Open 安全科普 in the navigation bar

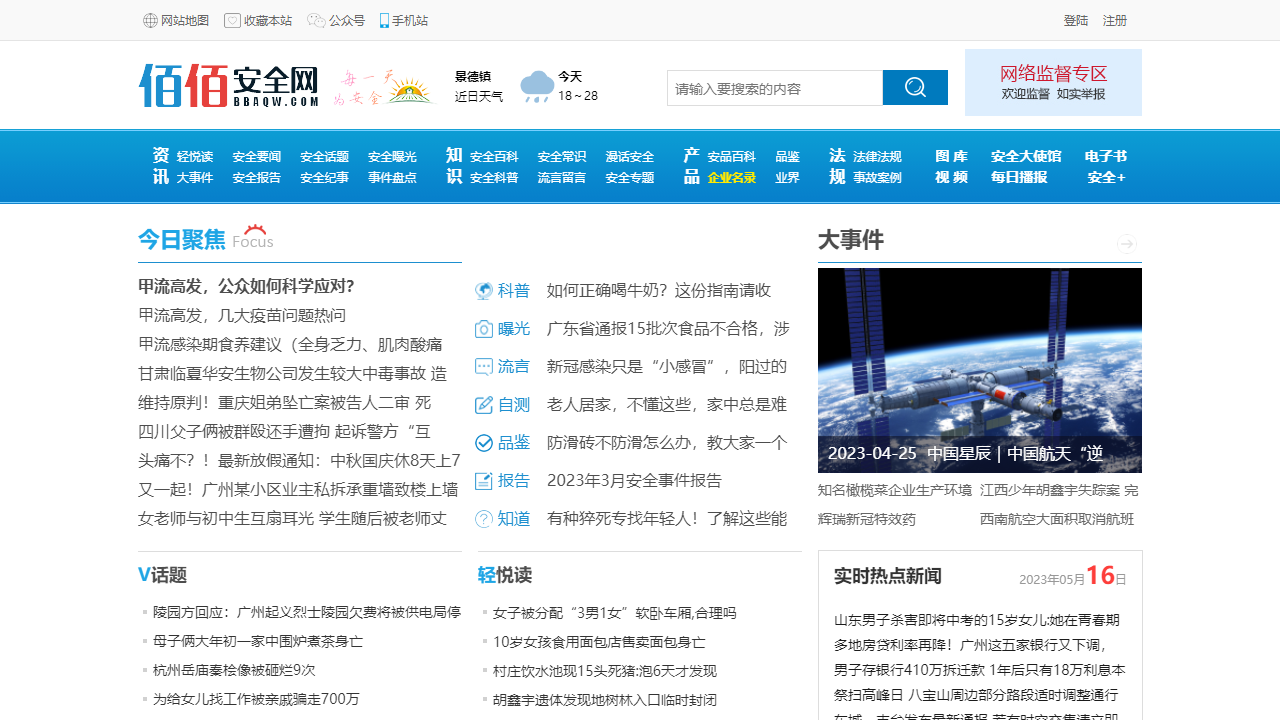coord(494,178)
